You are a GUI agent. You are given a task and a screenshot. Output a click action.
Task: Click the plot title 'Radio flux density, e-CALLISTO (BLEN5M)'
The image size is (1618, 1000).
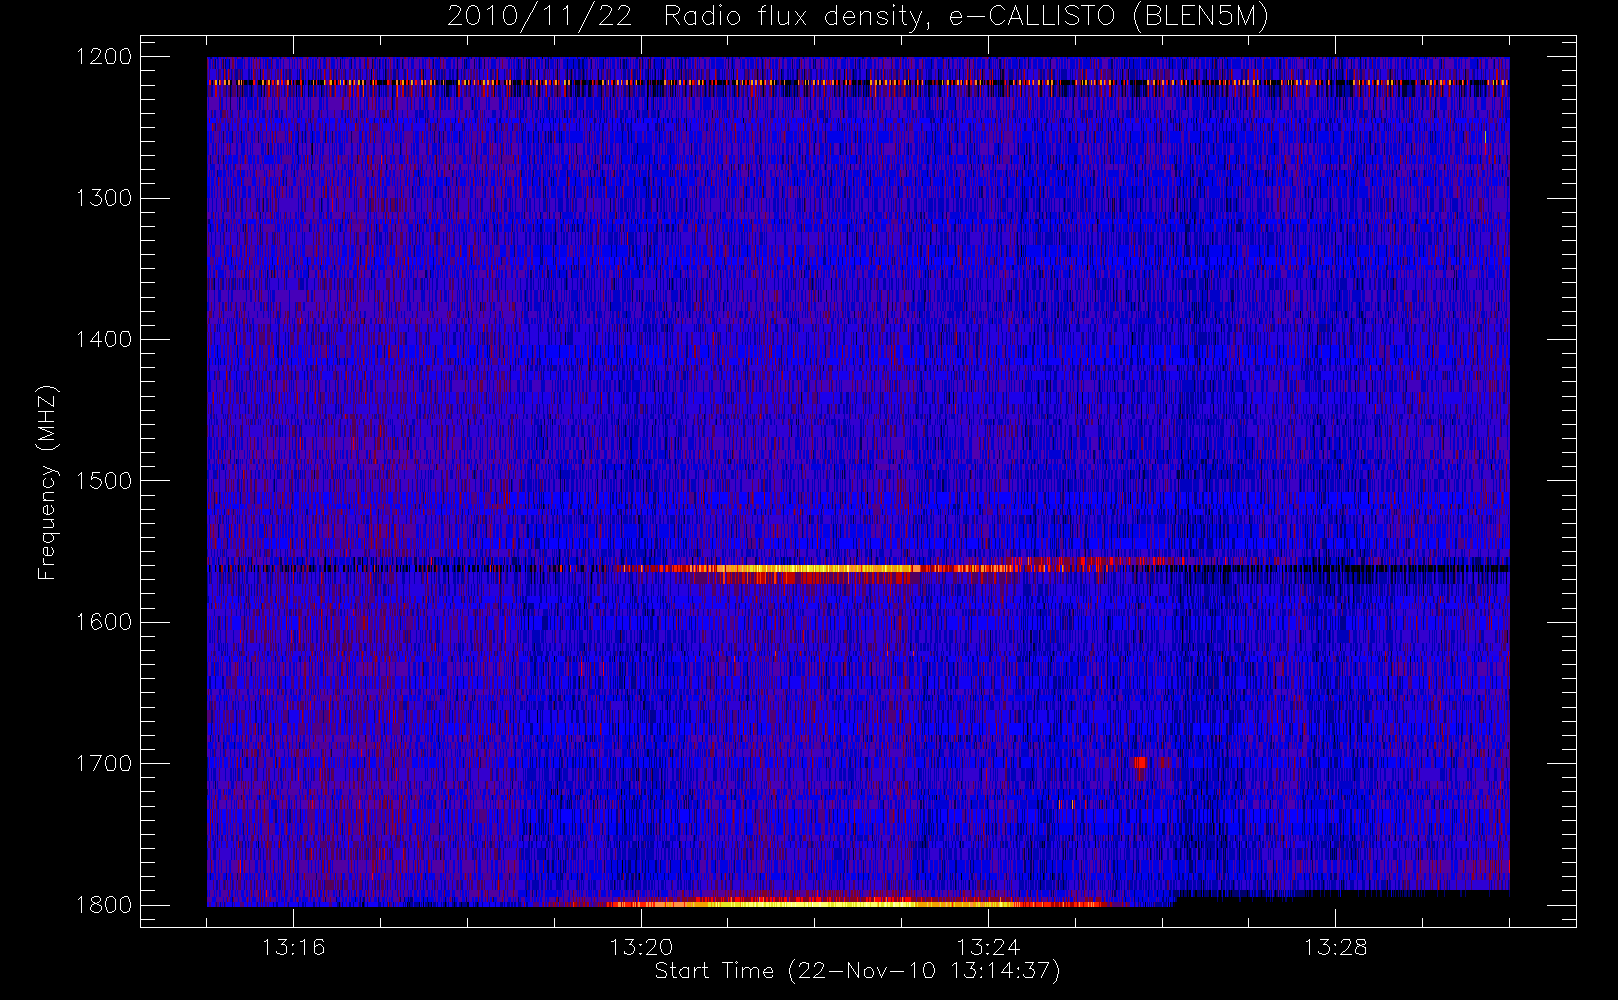coord(966,17)
